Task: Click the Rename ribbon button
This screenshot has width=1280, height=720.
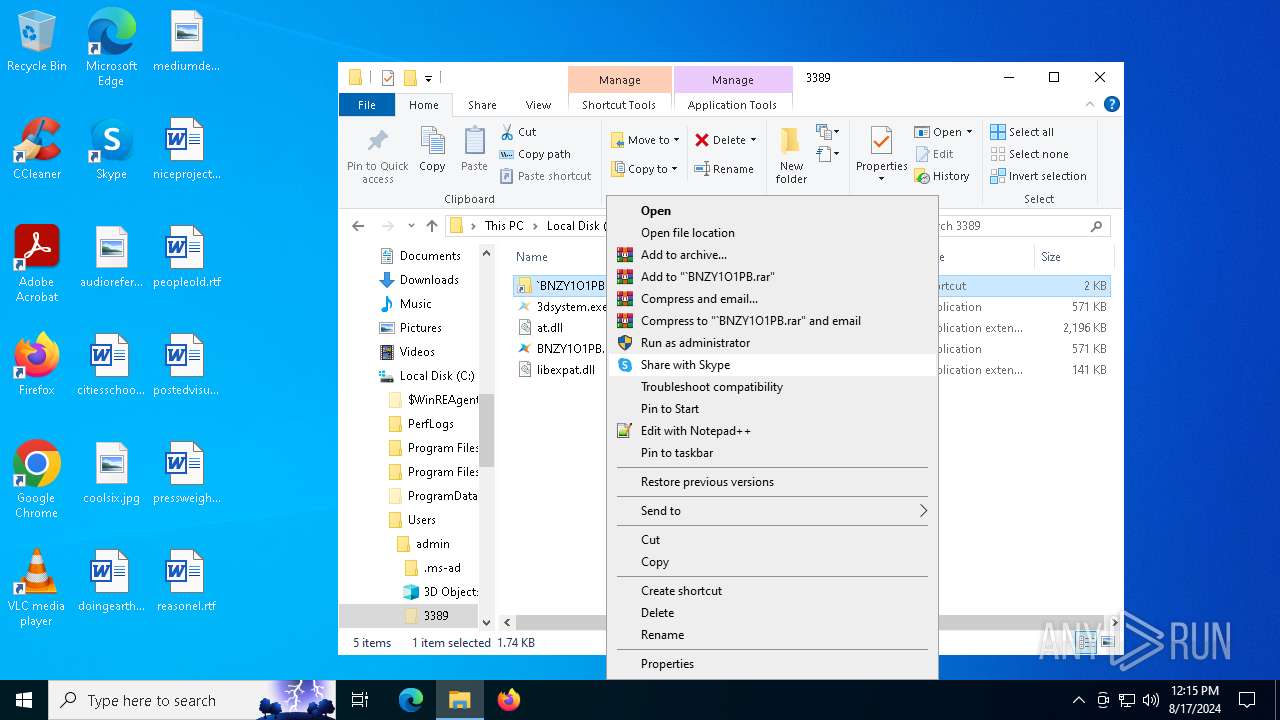Action: 725,169
